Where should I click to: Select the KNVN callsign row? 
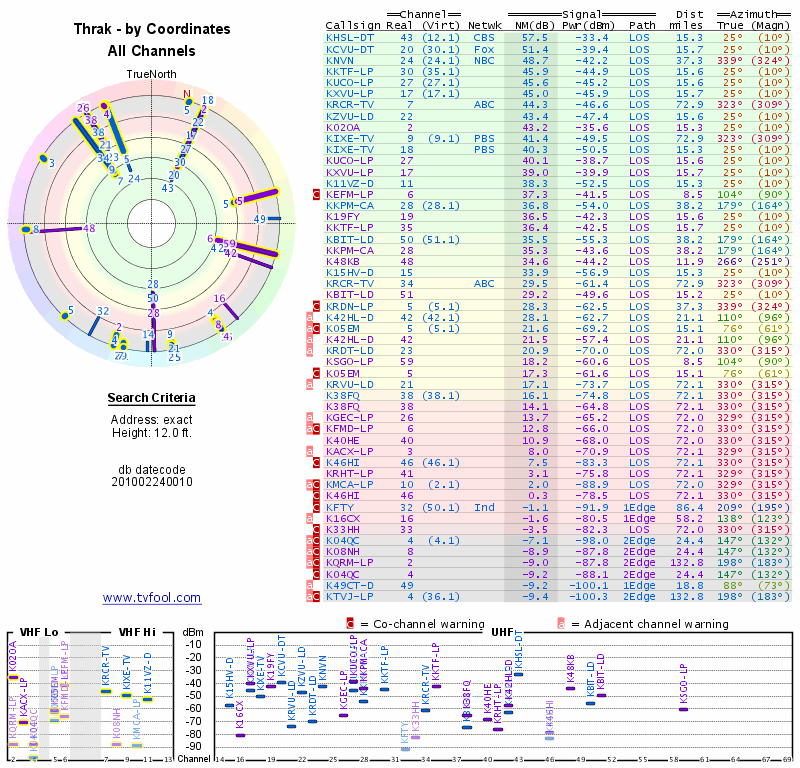click(340, 60)
